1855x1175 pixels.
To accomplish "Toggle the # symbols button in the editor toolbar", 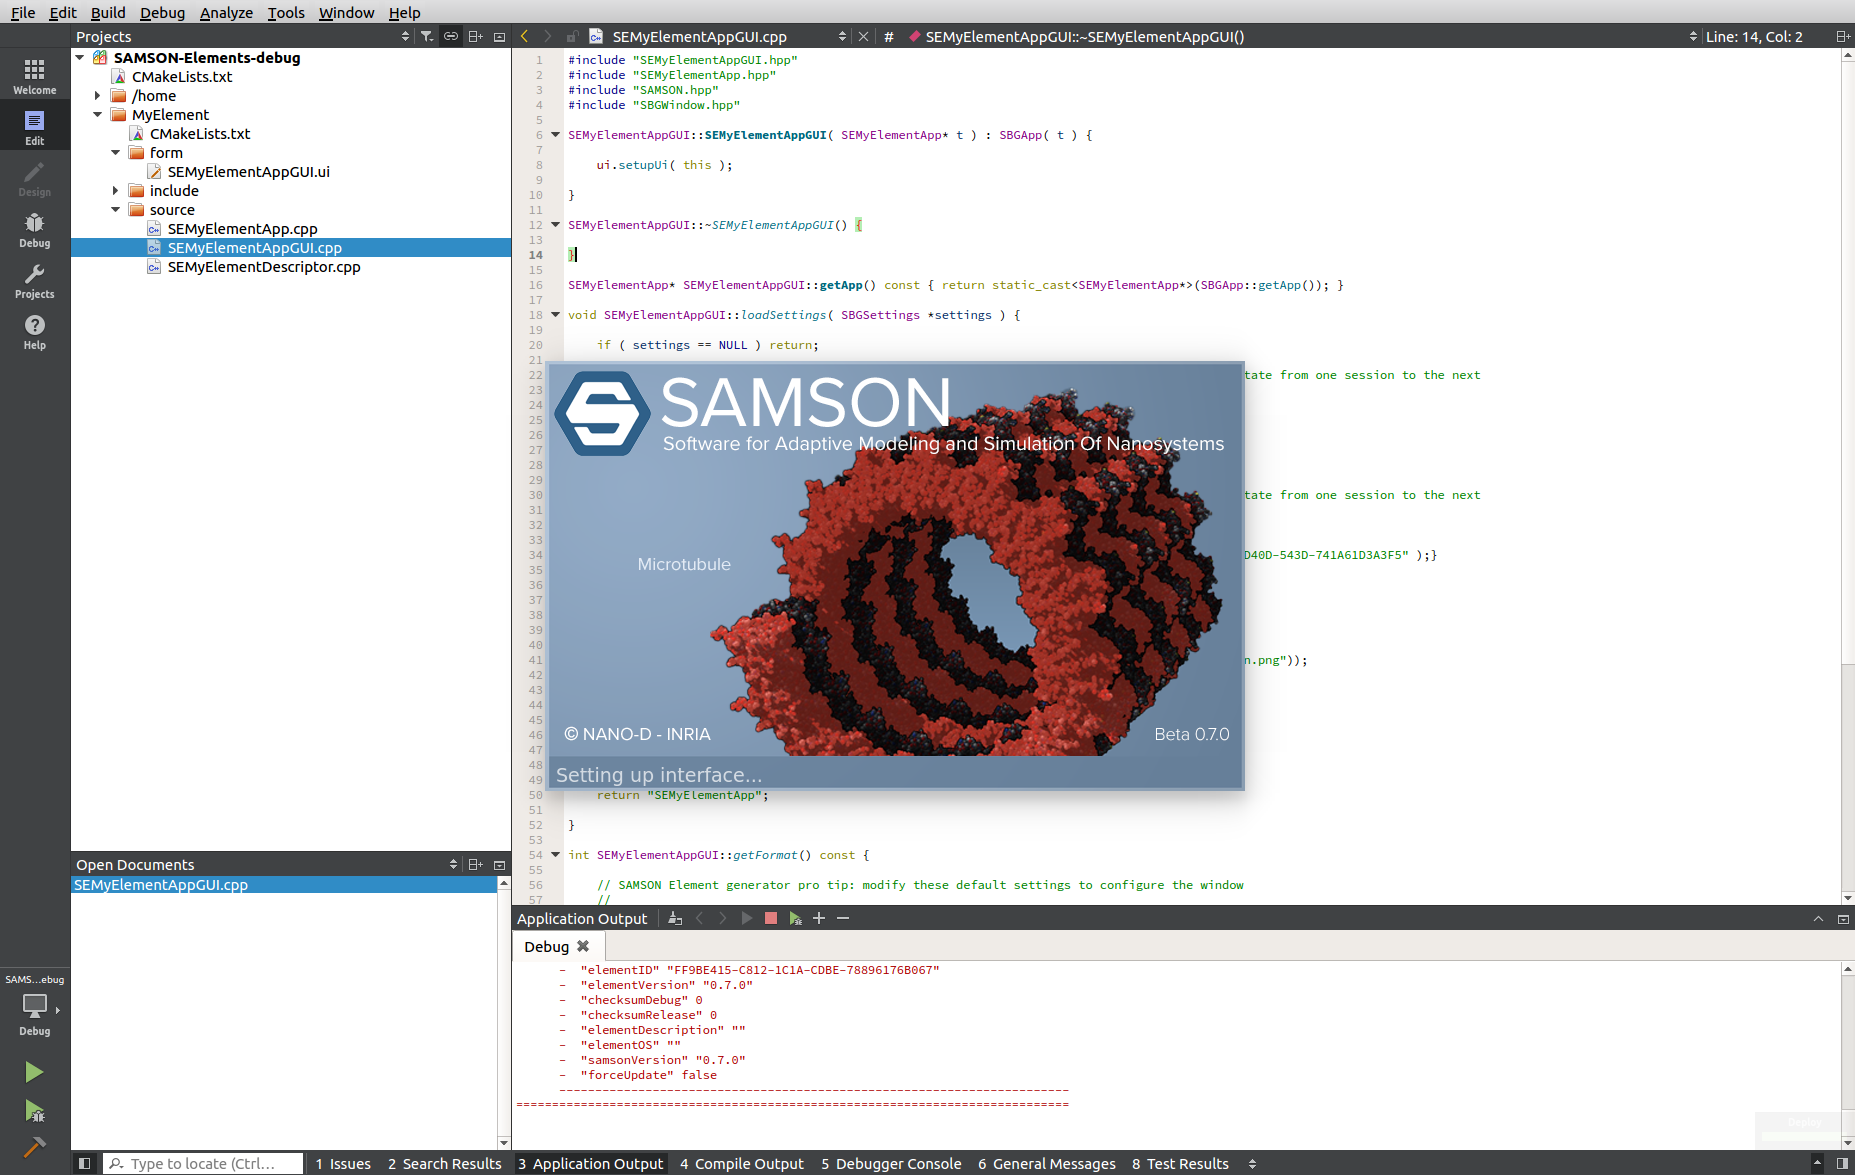I will click(888, 36).
